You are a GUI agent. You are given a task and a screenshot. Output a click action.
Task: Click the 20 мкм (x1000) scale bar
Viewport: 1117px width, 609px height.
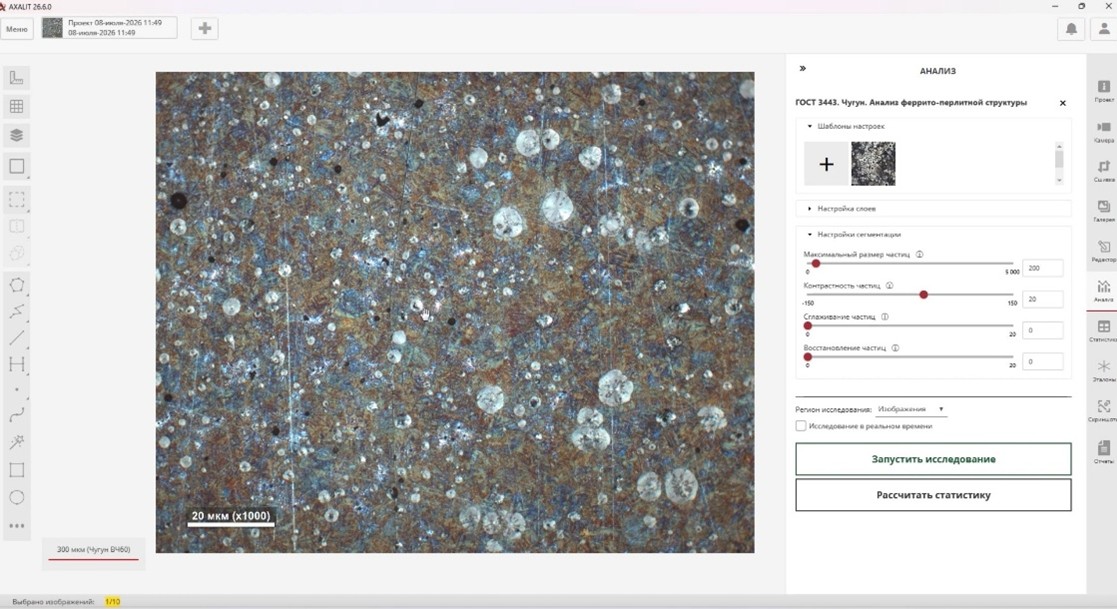click(x=231, y=516)
